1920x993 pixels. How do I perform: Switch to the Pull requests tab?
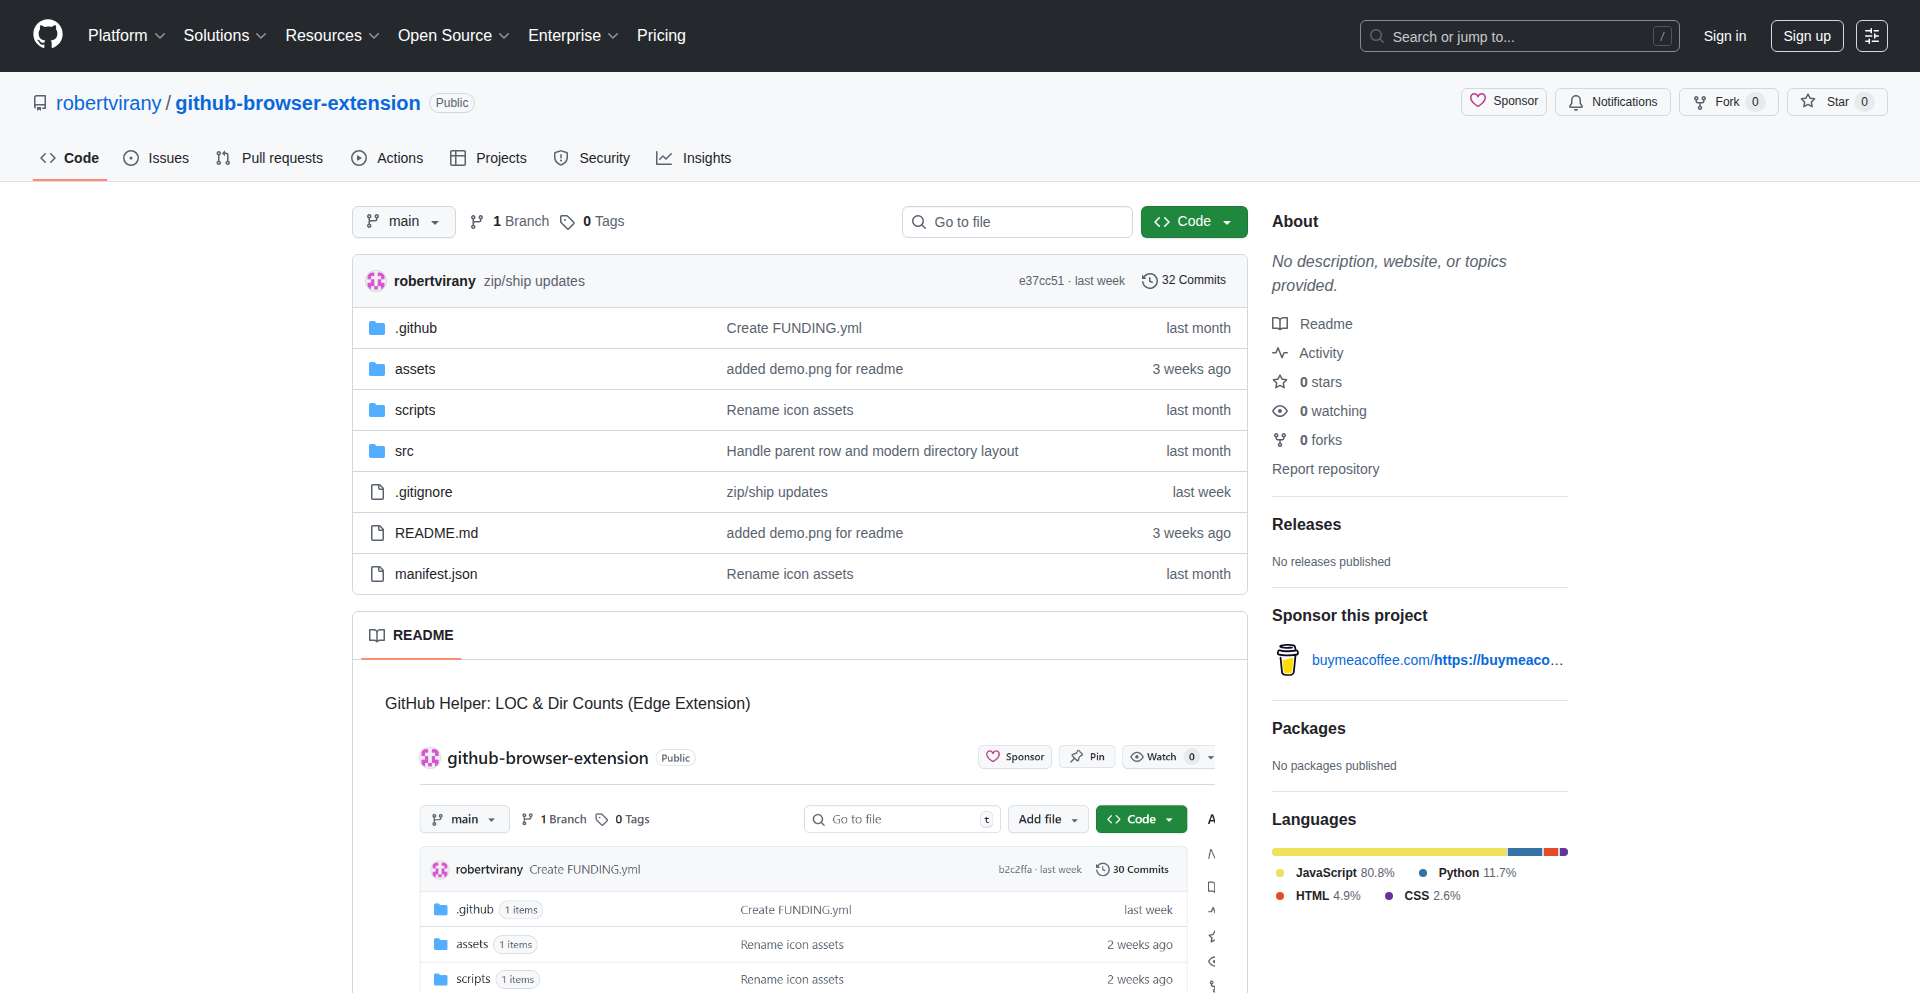pos(269,157)
